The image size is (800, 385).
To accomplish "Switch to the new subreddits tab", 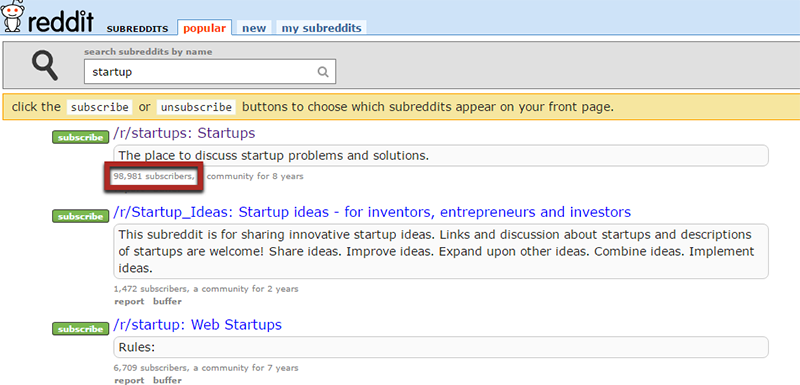I will coord(254,28).
